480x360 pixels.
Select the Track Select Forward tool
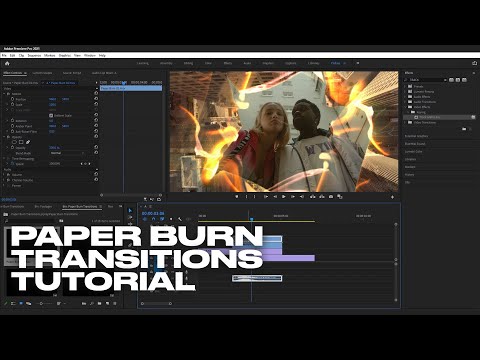pos(130,217)
